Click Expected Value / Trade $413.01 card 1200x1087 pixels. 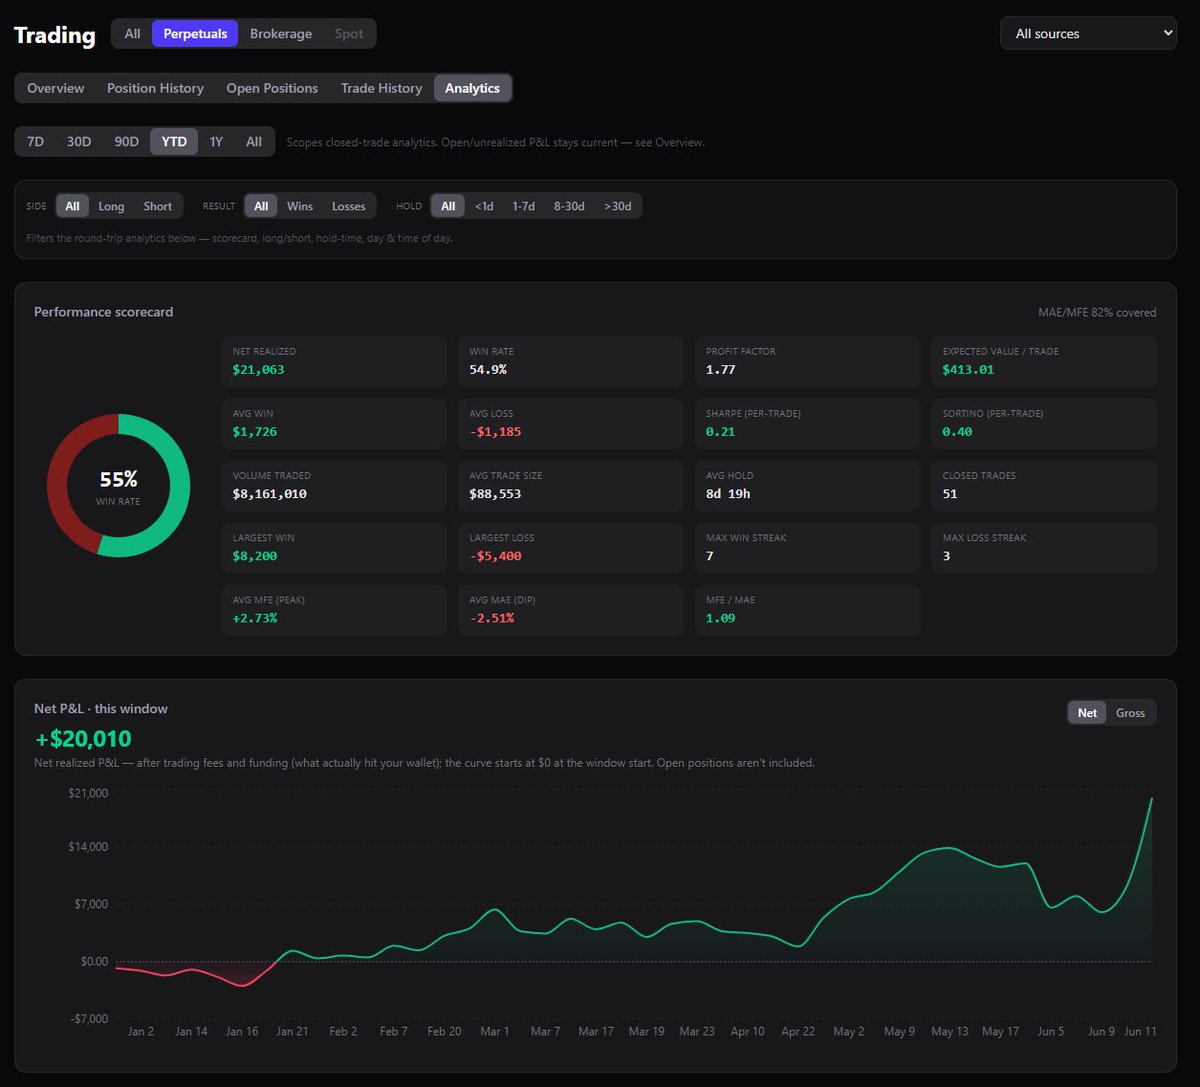click(x=1044, y=361)
